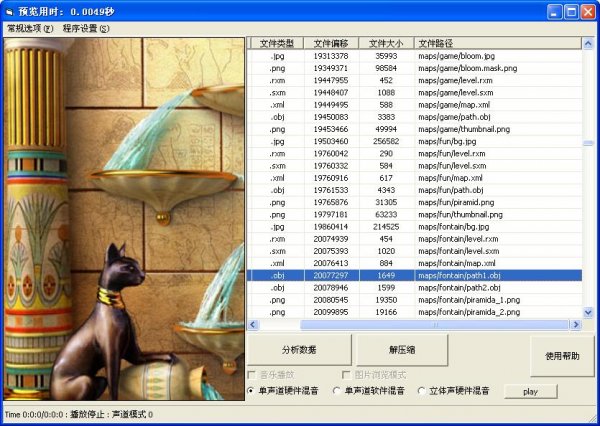Open the 程序设置 menu
Image resolution: width=600 pixels, height=426 pixels.
coord(86,28)
